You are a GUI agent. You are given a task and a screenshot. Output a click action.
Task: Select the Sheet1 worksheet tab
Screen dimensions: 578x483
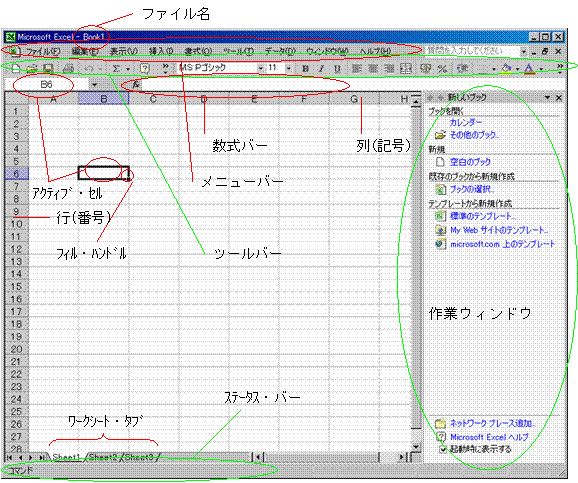(x=66, y=457)
